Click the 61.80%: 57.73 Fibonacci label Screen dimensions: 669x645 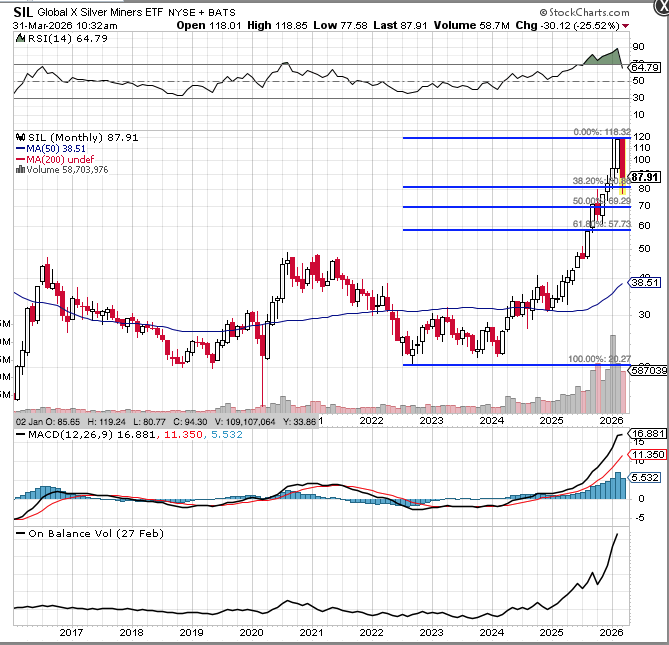(602, 224)
